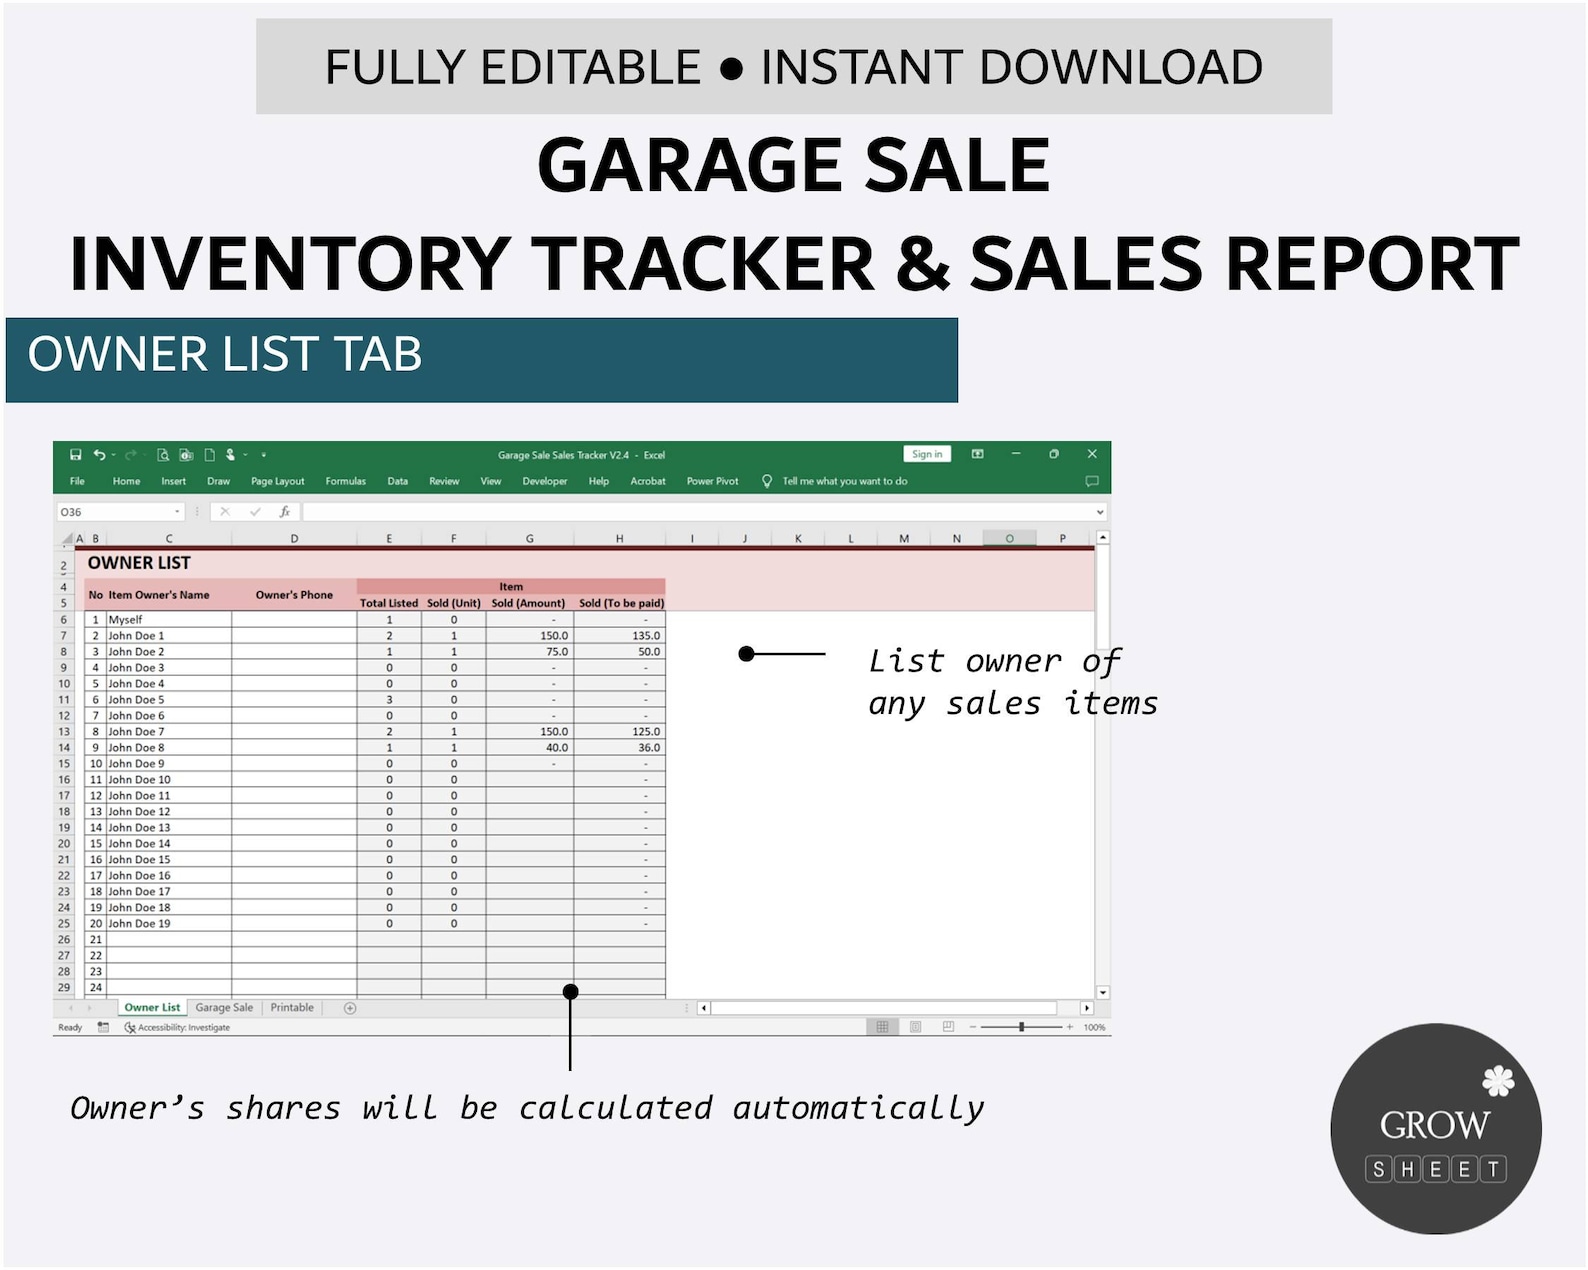Switch to Garage Sale sheet tab

click(224, 1008)
